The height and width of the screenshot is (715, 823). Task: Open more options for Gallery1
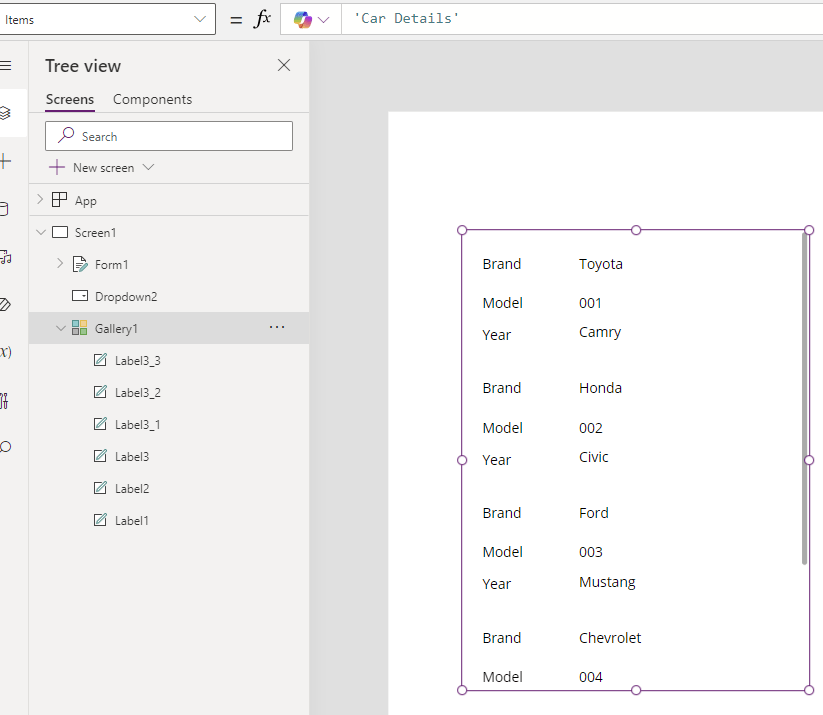coord(277,328)
